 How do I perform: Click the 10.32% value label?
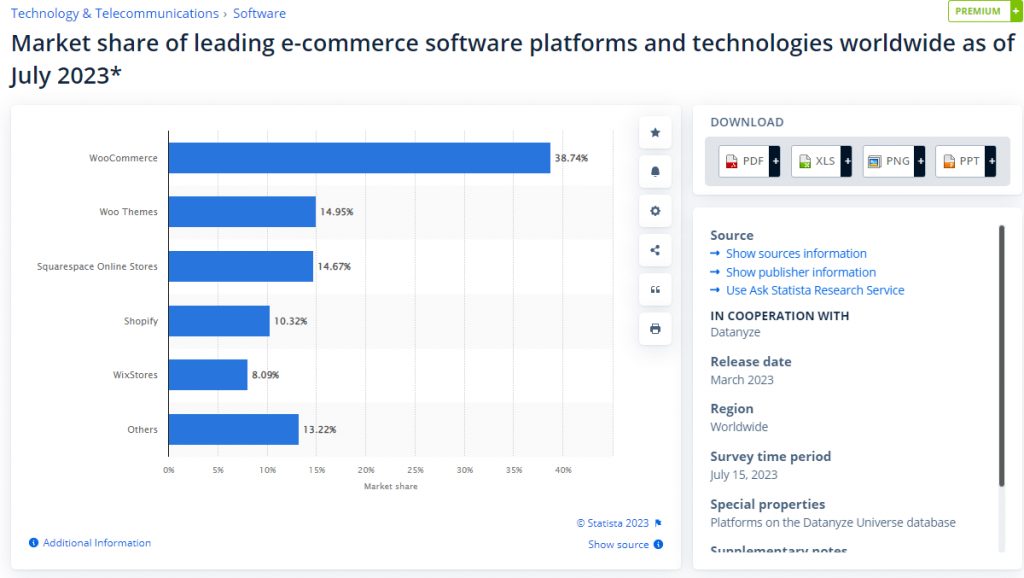pyautogui.click(x=291, y=321)
